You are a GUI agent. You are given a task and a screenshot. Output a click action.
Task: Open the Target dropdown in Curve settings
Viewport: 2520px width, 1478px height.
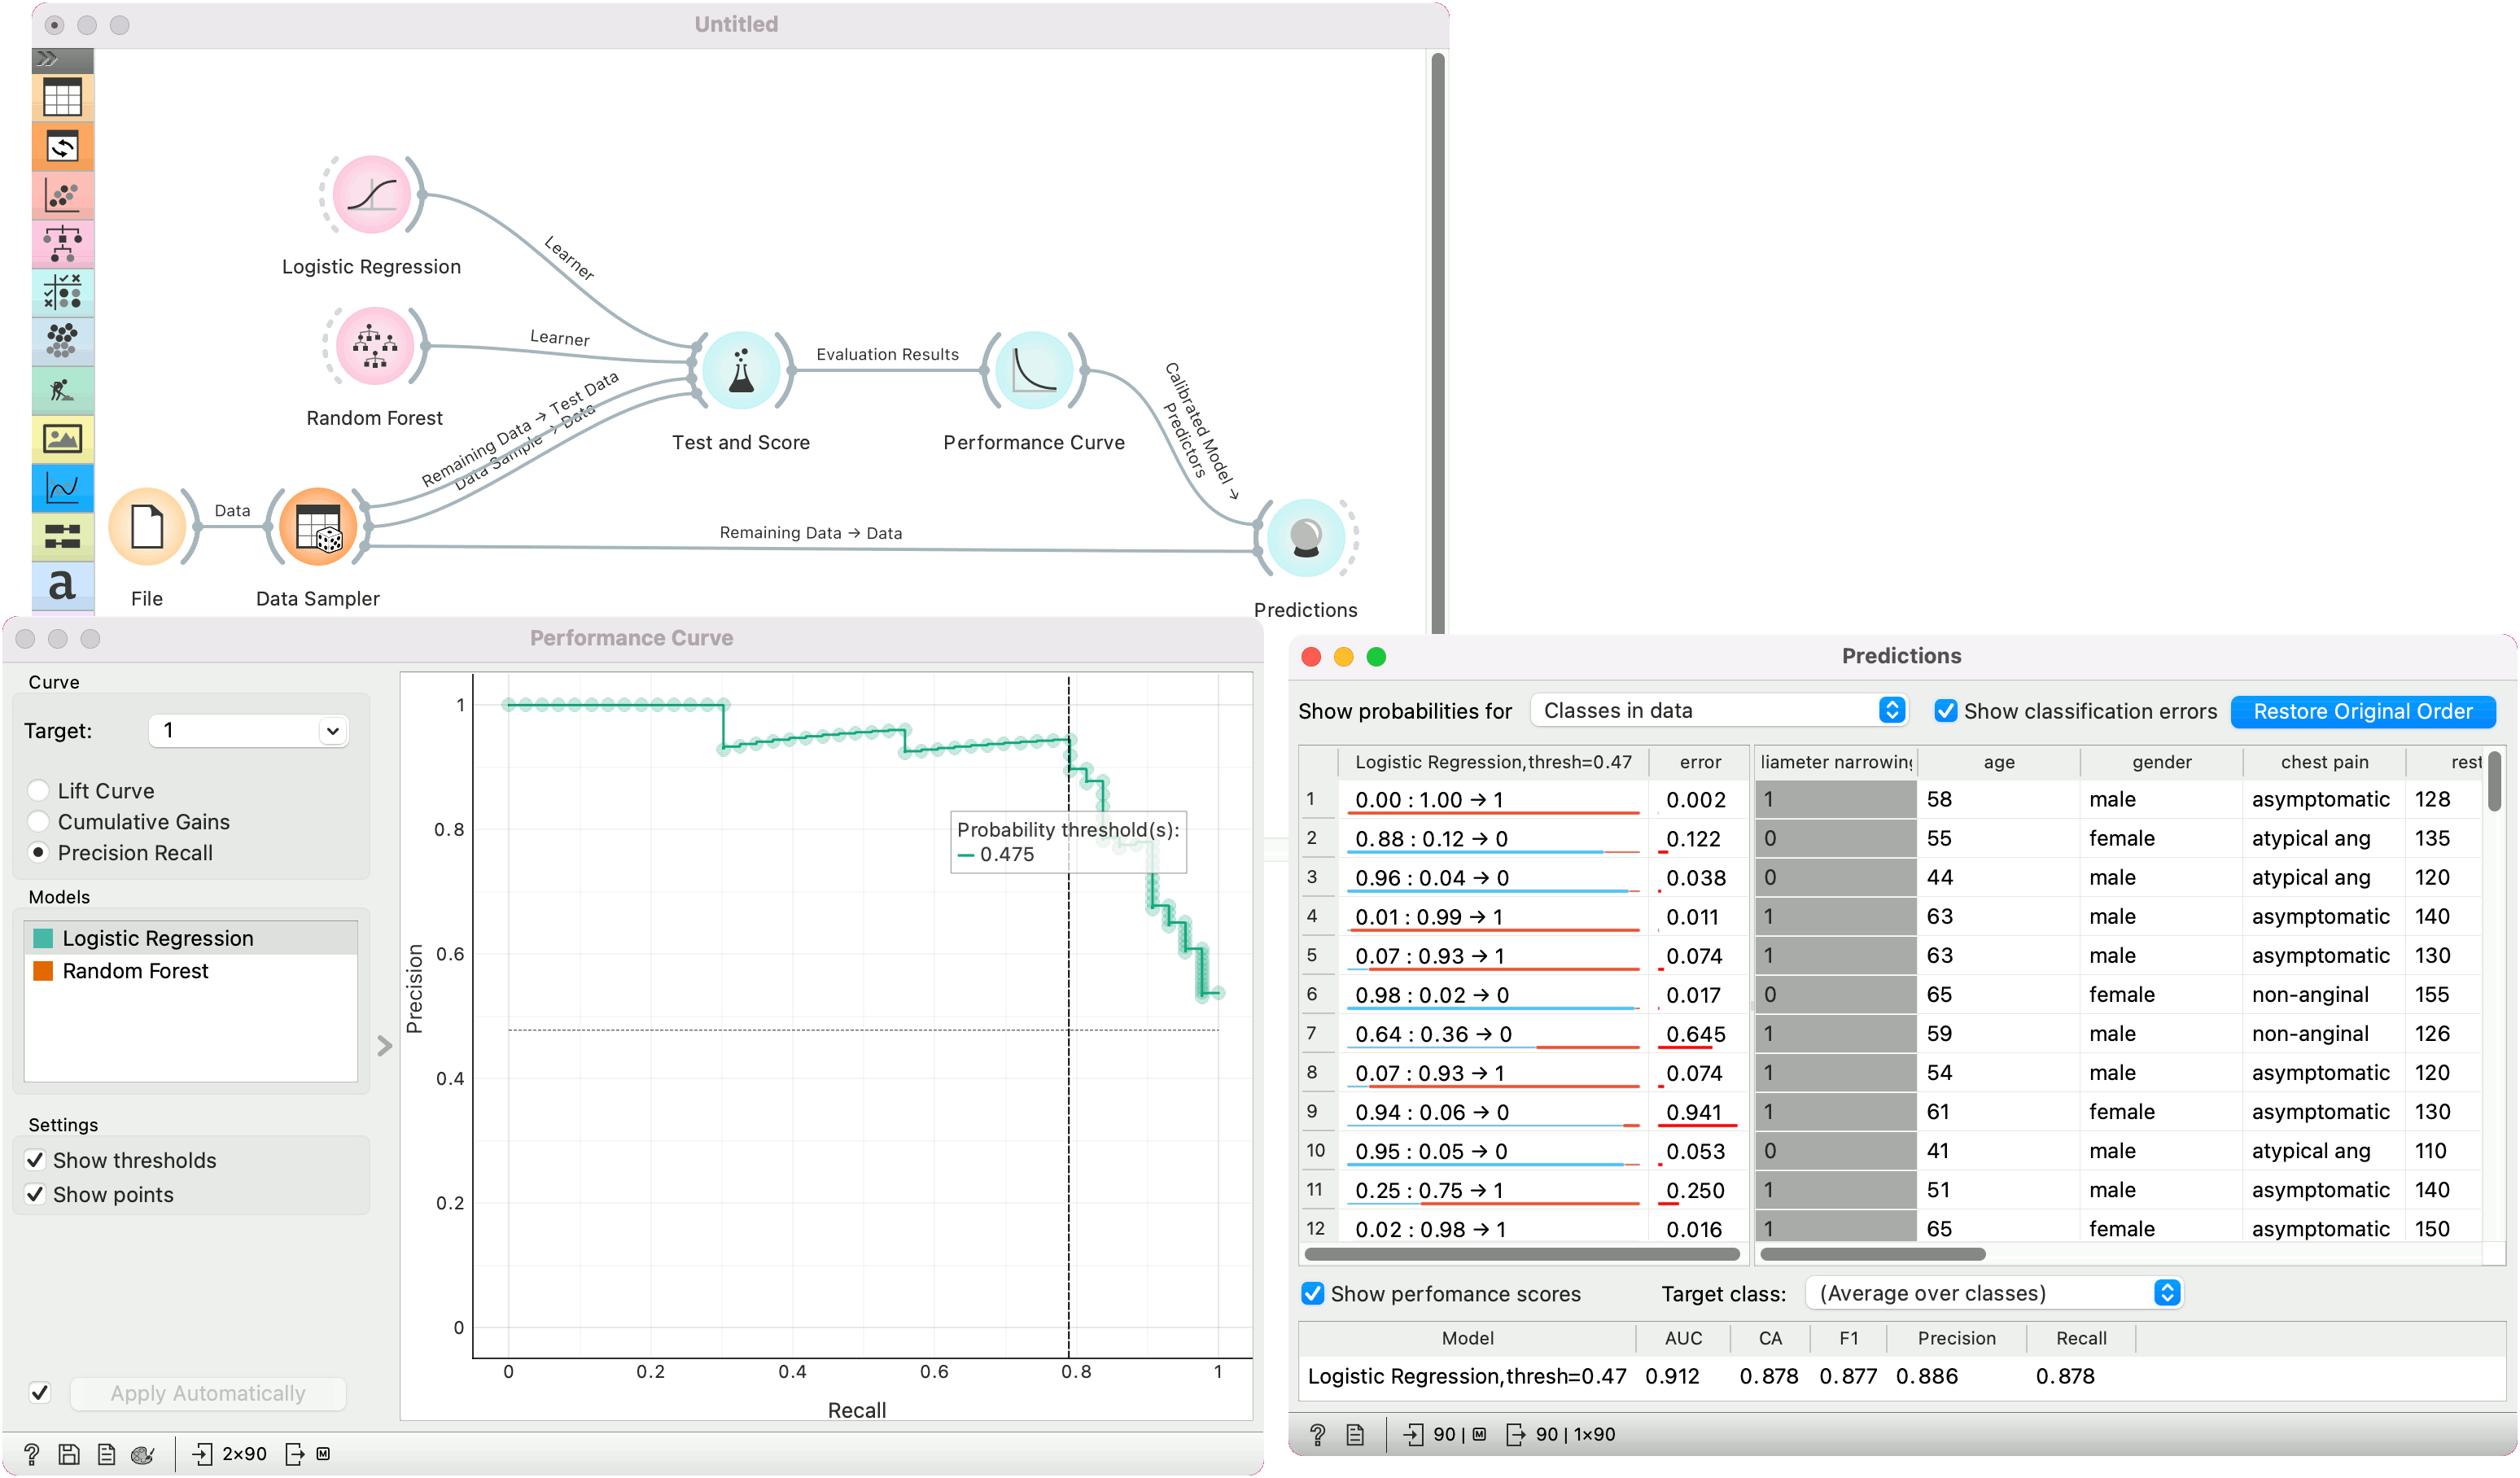248,730
